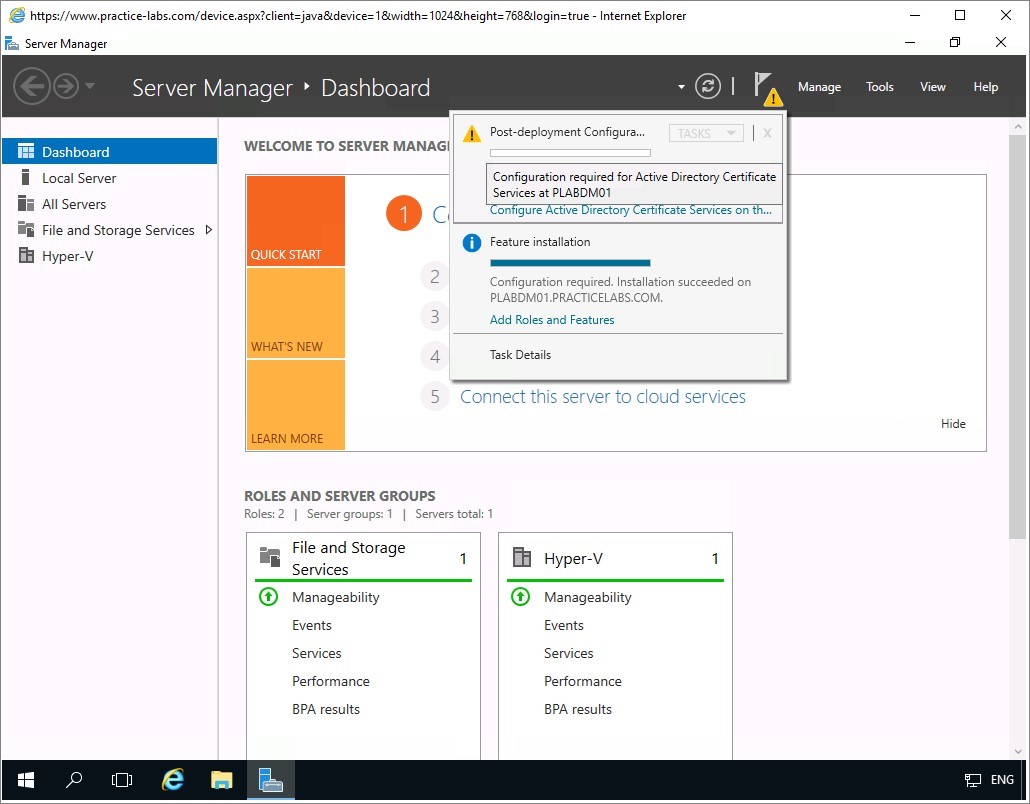Screen dimensions: 1030x804
Task: Open BPA results in File and Storage tile
Action: click(326, 709)
